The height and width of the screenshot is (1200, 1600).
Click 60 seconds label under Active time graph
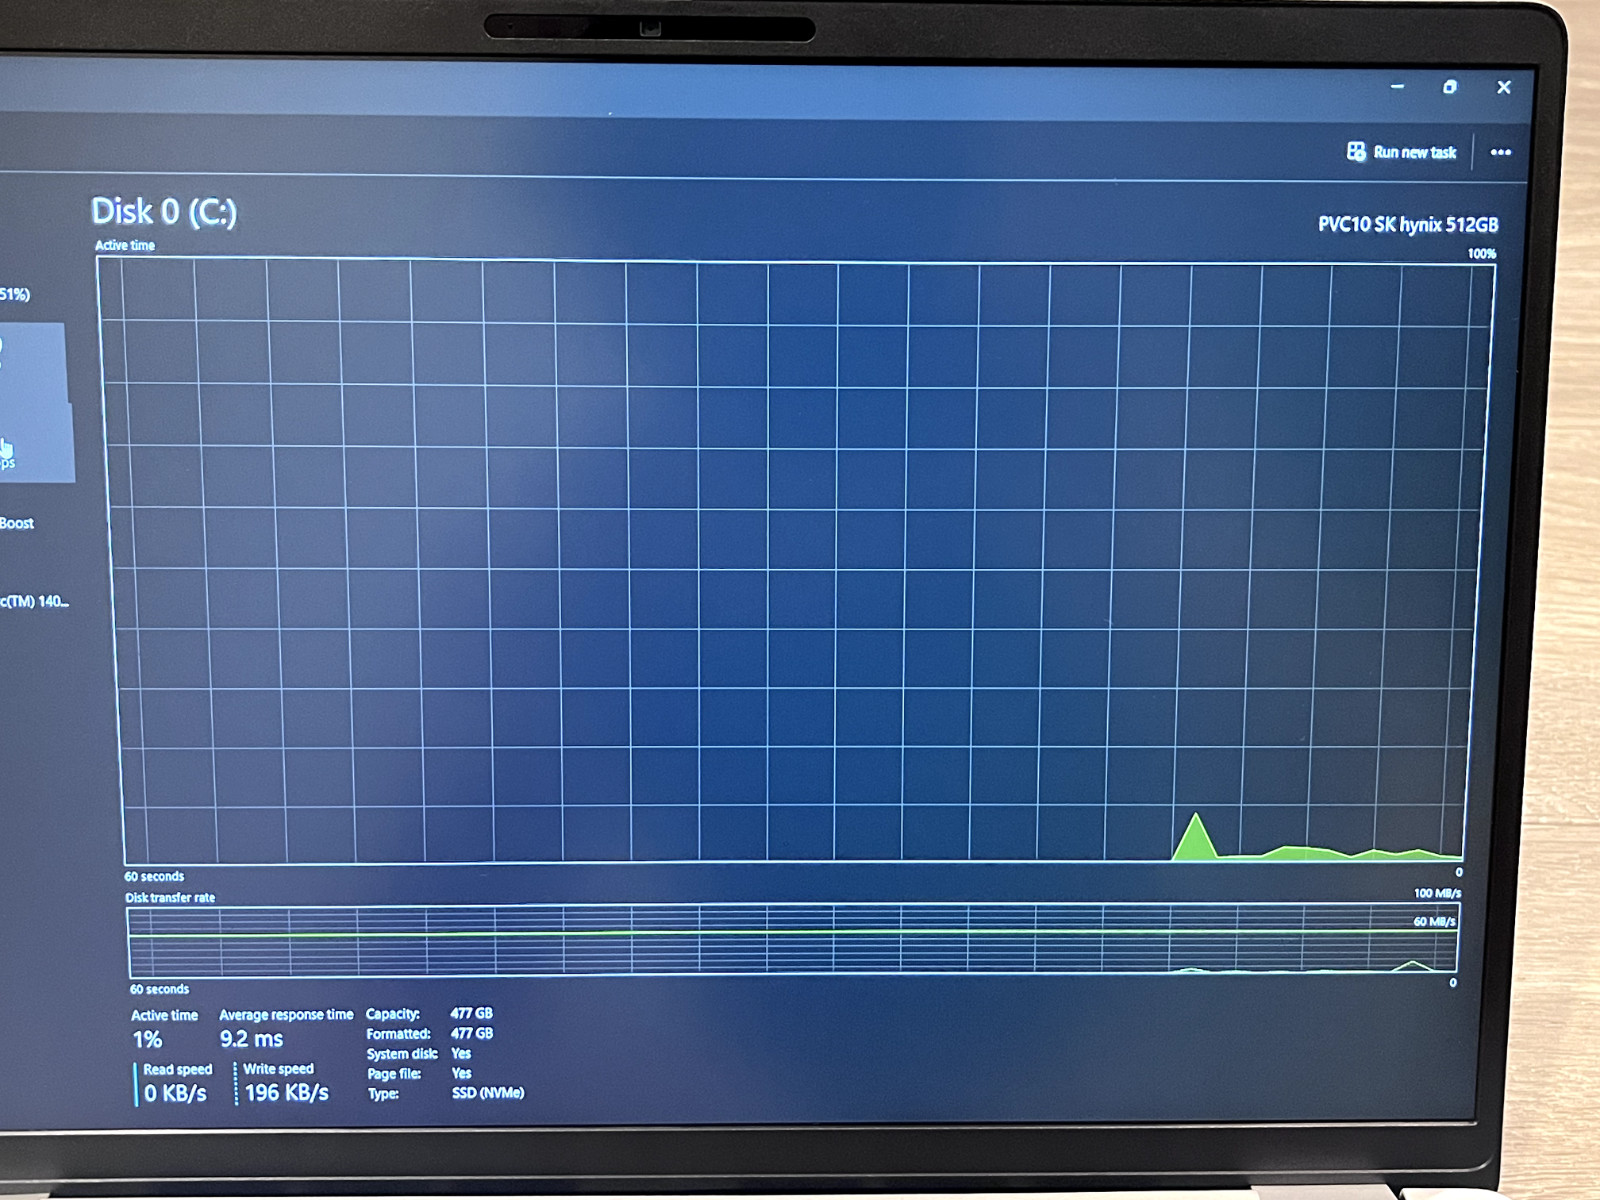[x=154, y=876]
